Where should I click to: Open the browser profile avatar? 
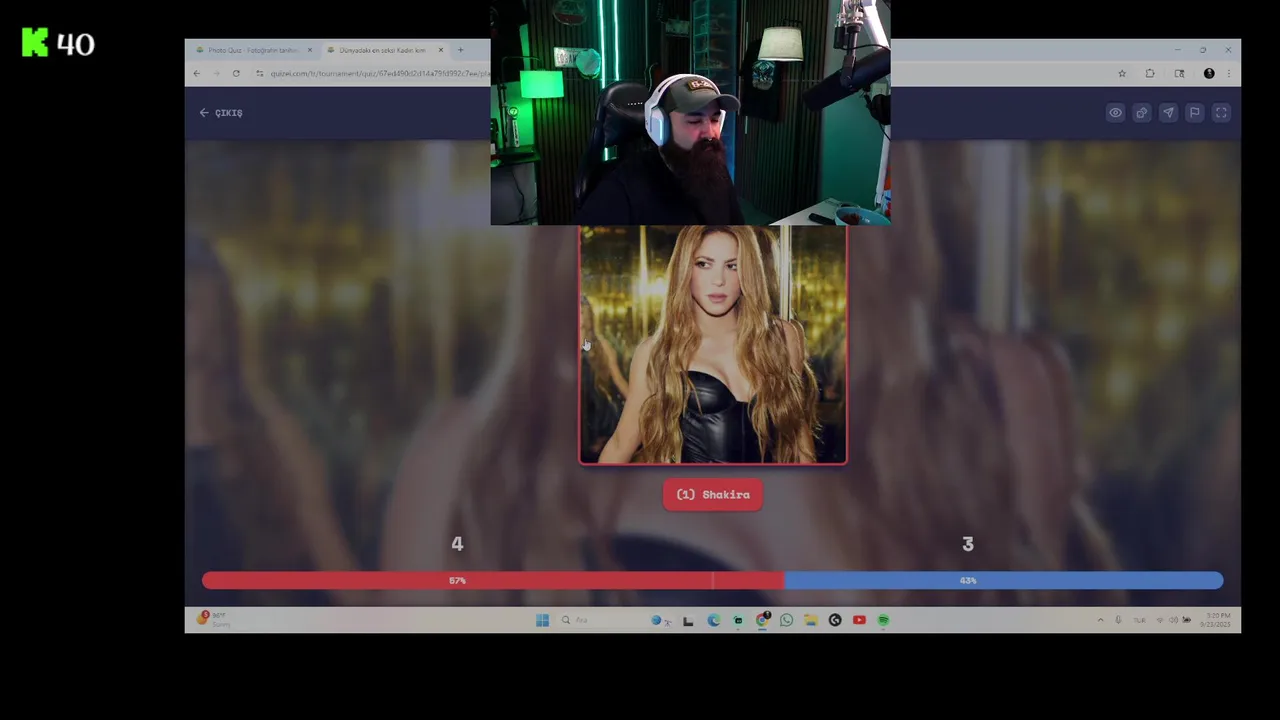click(1209, 73)
